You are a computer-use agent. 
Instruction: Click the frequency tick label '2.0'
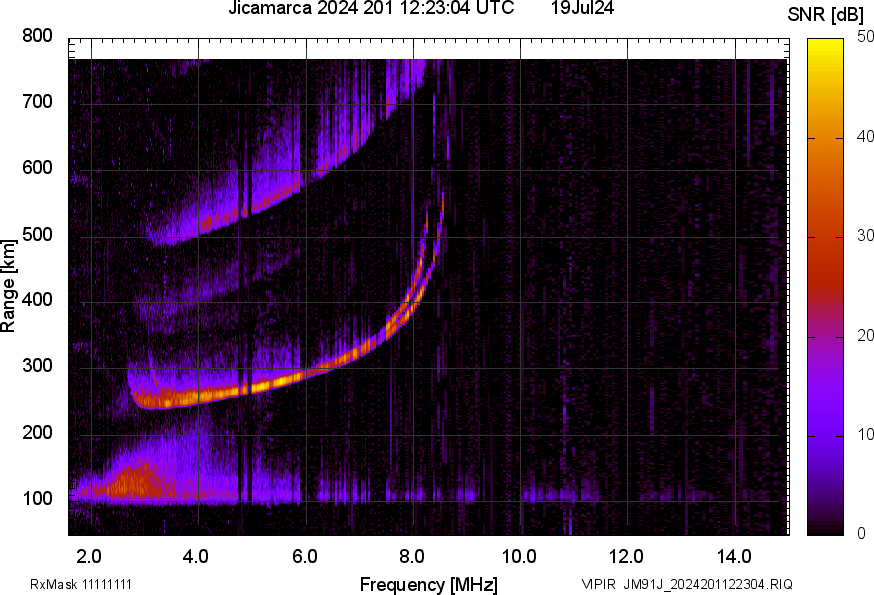point(89,556)
